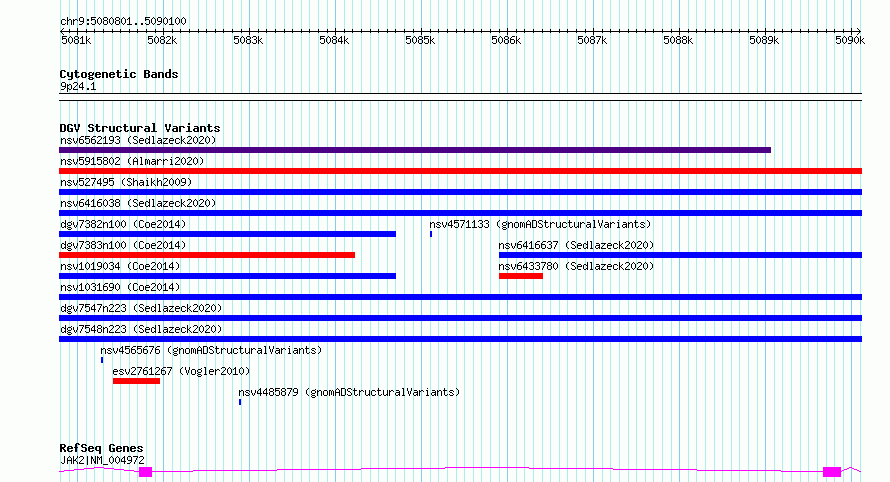Select the red esv2761267 variant bar

point(136,381)
